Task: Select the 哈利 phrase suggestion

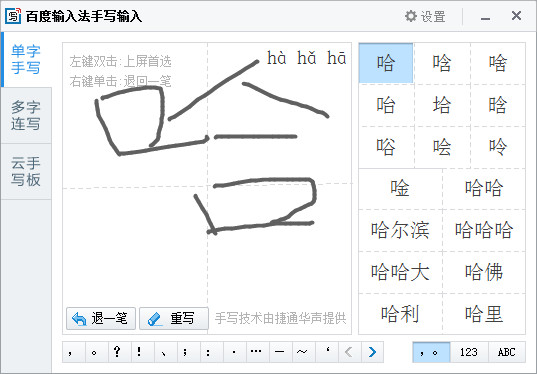Action: (400, 314)
